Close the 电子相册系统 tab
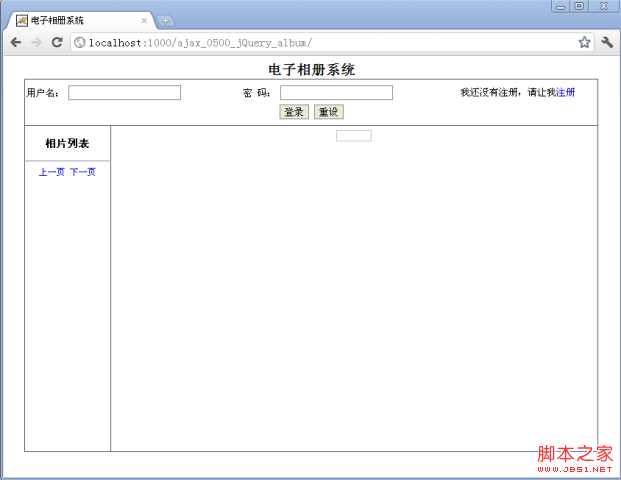Image resolution: width=621 pixels, height=480 pixels. click(144, 21)
